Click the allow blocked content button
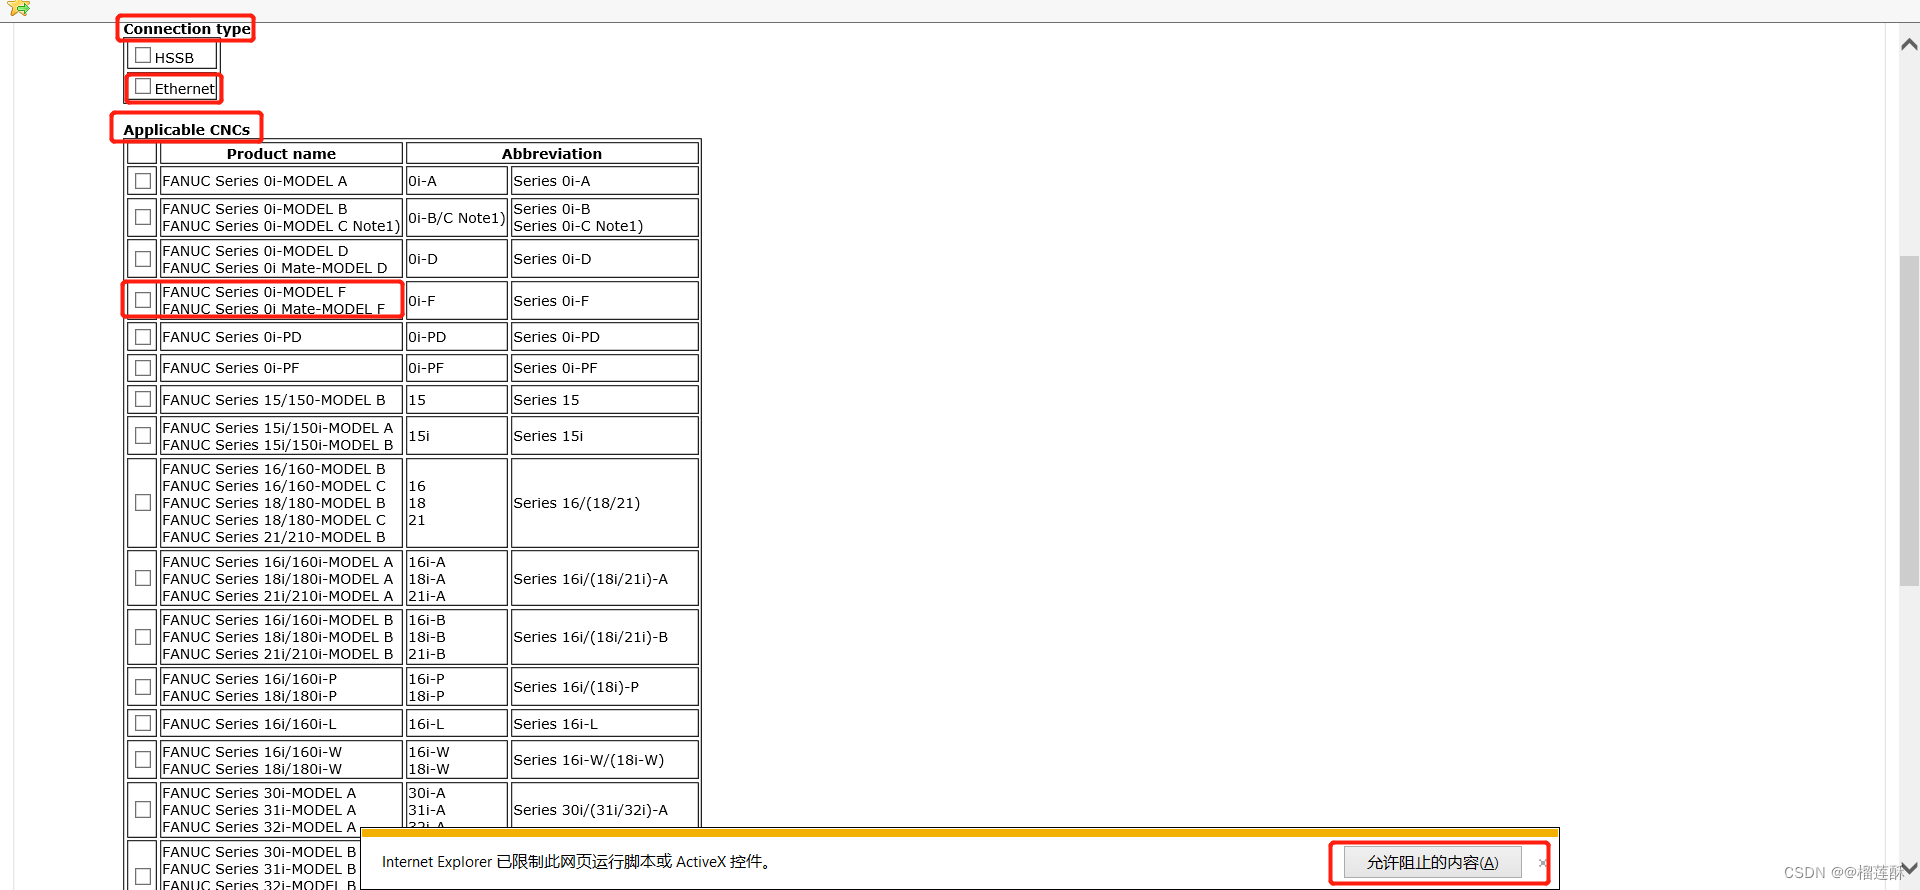The width and height of the screenshot is (1920, 890). click(x=1432, y=862)
